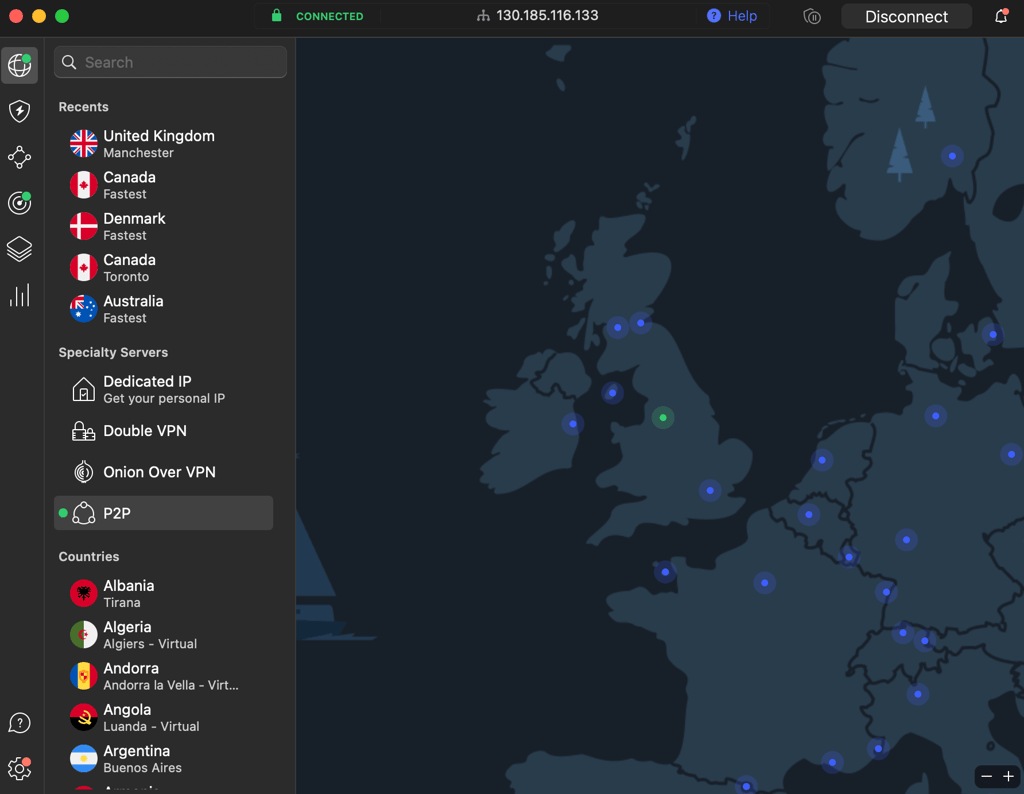
Task: Select Onion Over VPN server
Action: (x=163, y=472)
